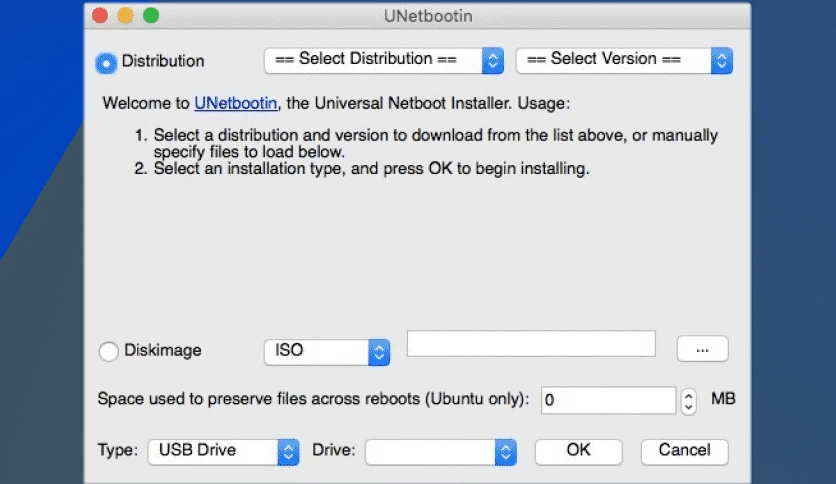Browse for disk image with ... button
Image resolution: width=836 pixels, height=484 pixels.
[x=703, y=349]
